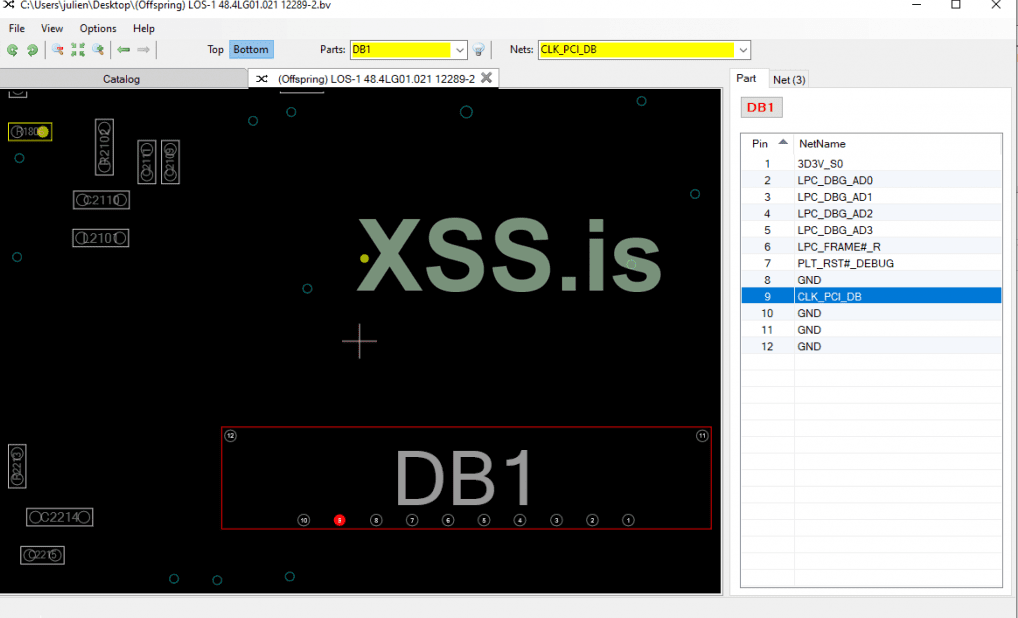This screenshot has width=1018, height=618.
Task: Open the Catalog tab
Action: point(122,79)
